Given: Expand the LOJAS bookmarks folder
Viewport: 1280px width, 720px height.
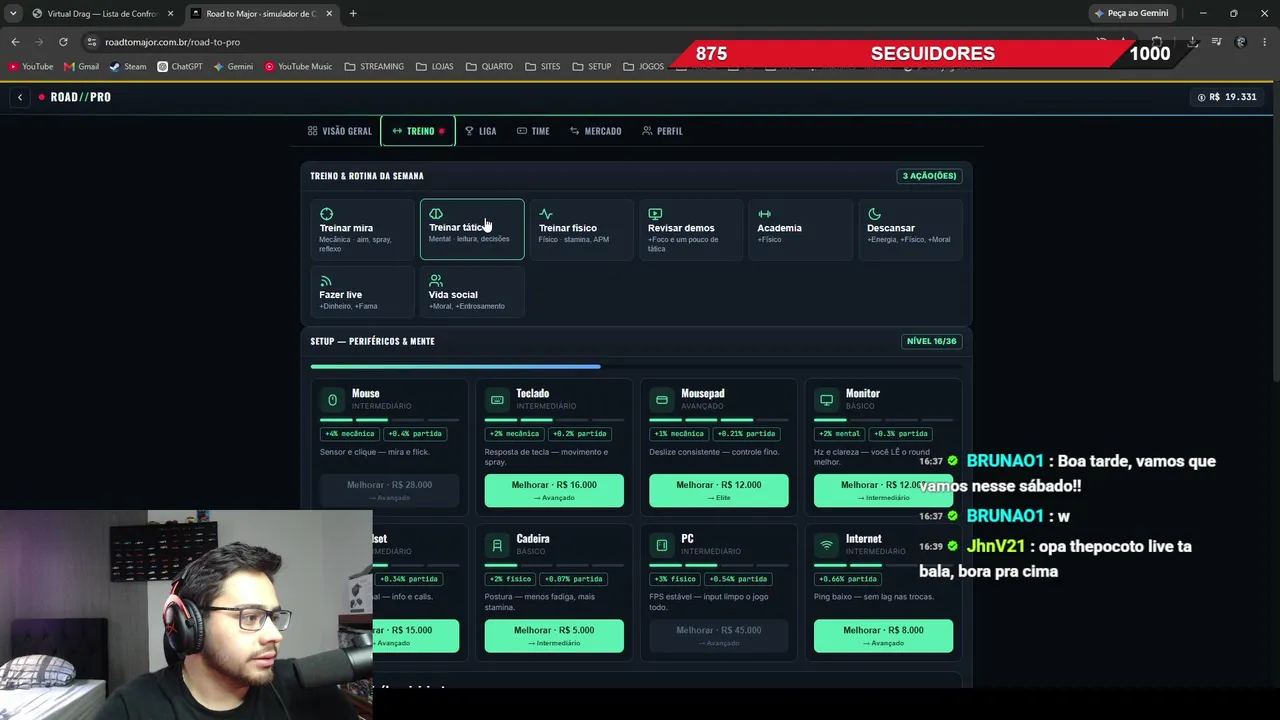Looking at the screenshot, I should (434, 67).
